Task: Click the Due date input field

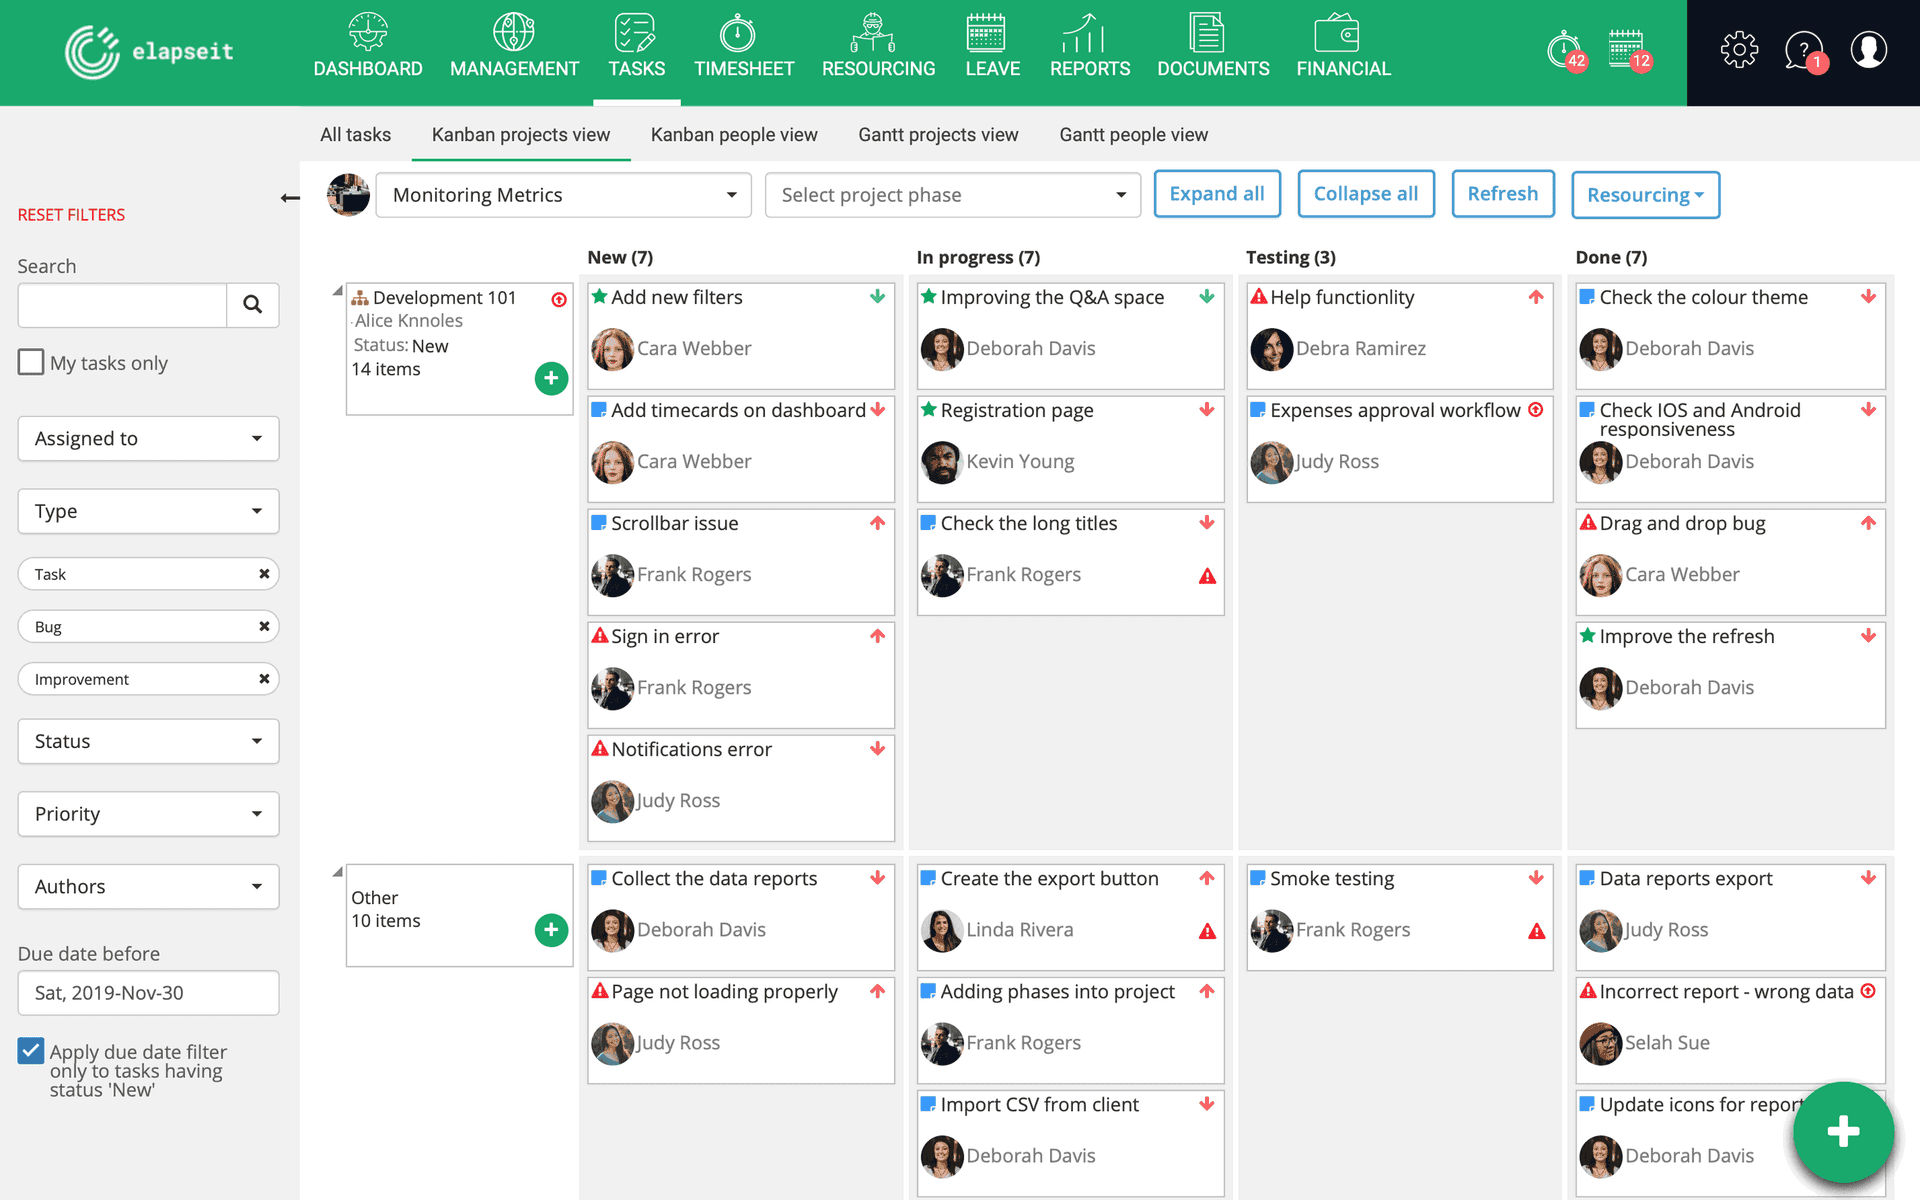Action: [x=148, y=991]
